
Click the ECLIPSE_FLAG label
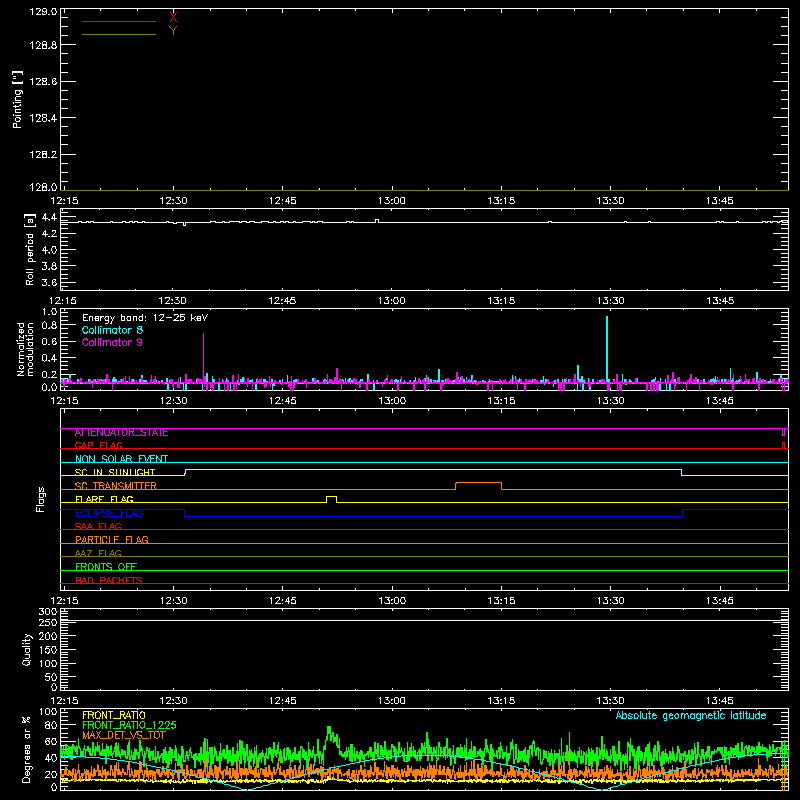(109, 513)
